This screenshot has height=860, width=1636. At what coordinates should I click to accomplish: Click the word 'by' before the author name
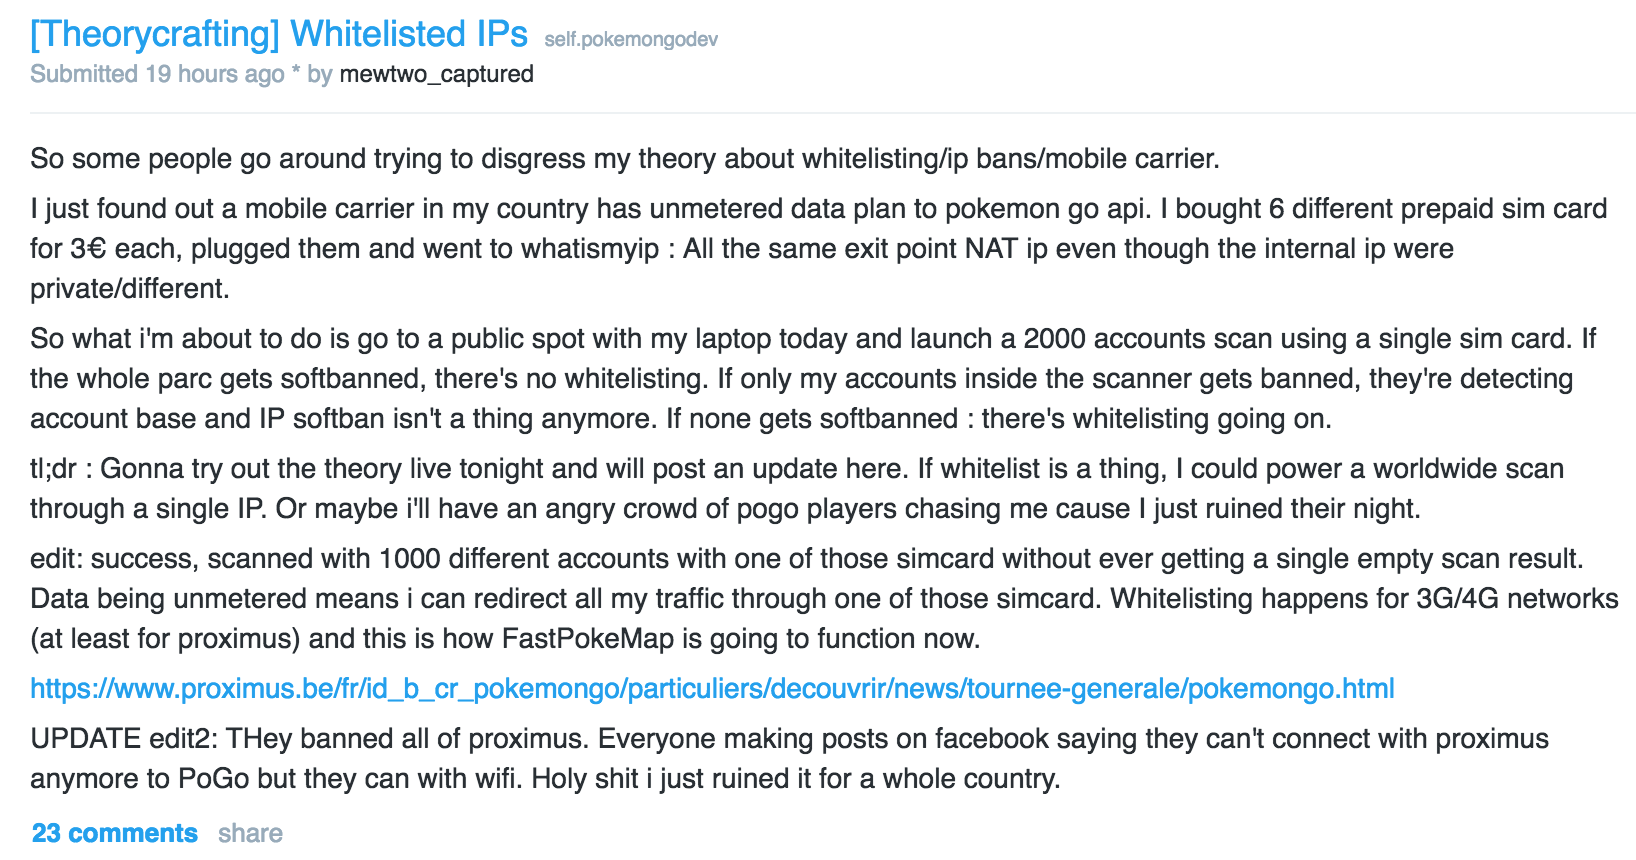(x=320, y=74)
